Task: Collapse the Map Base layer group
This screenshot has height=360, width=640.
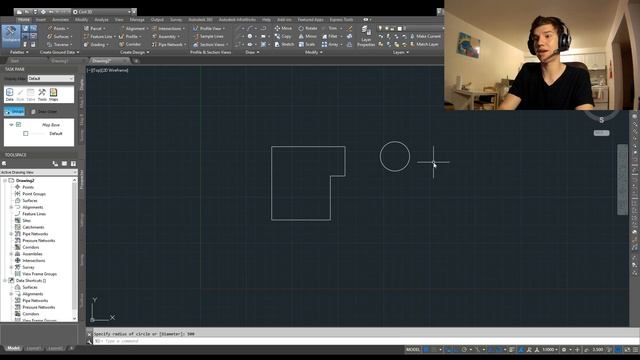Action: (x=11, y=124)
